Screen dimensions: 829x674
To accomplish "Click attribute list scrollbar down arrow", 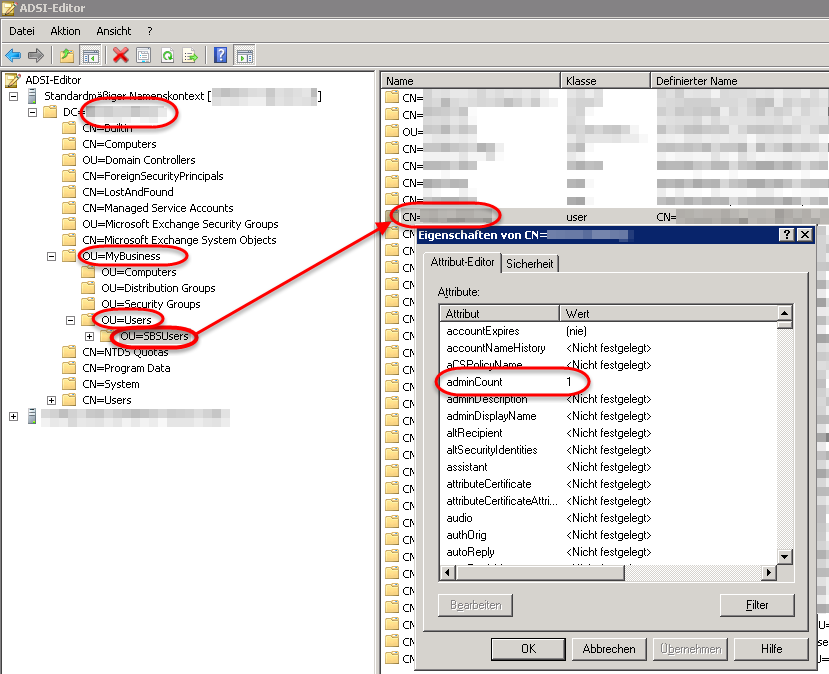I will [x=785, y=557].
